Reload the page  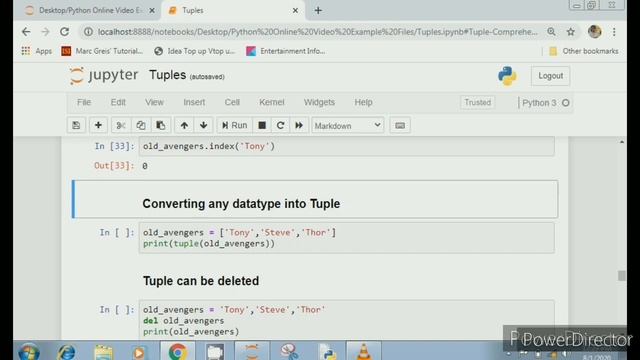coord(64,32)
